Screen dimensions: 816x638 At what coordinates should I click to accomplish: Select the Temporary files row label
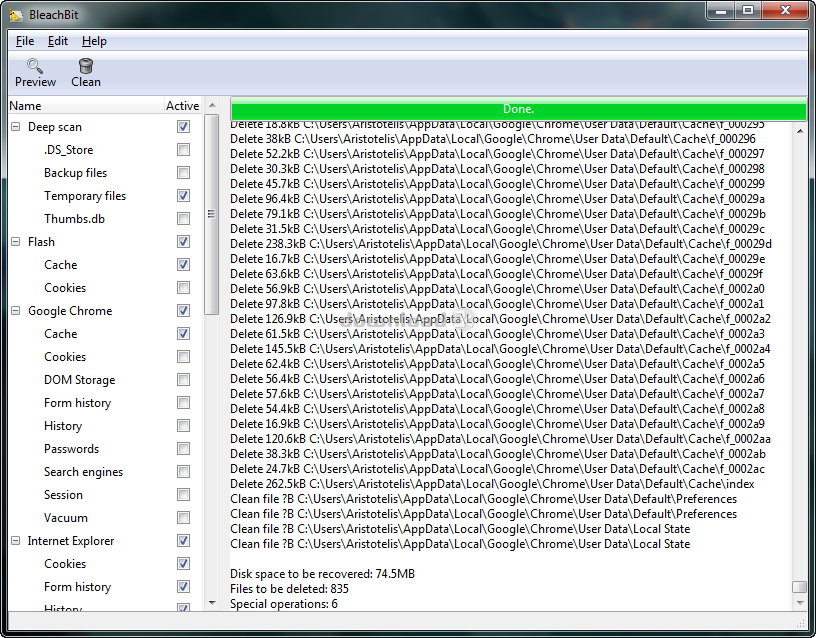point(85,196)
